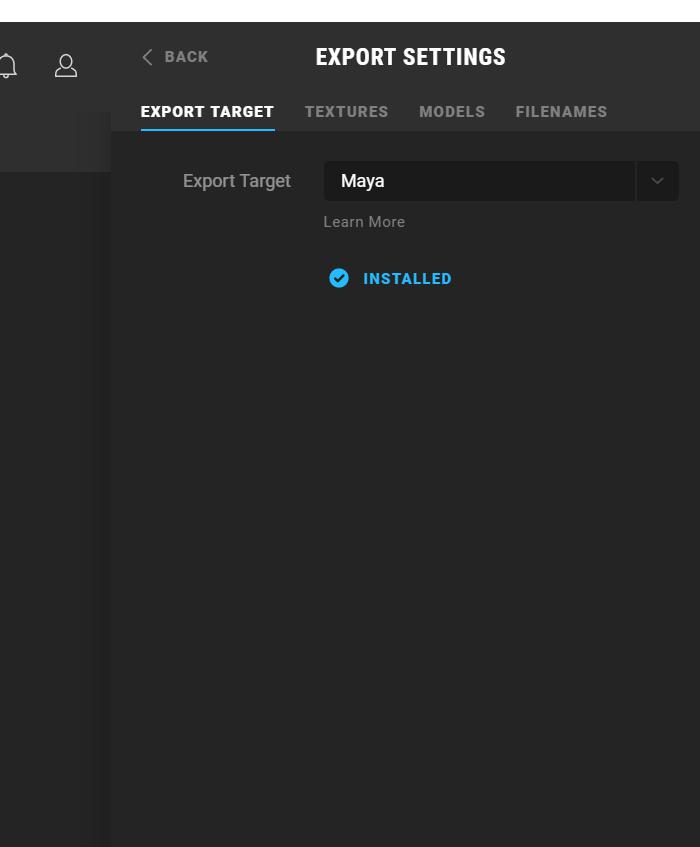Screen dimensions: 700x847
Task: Follow the Learn More link
Action: click(x=364, y=222)
